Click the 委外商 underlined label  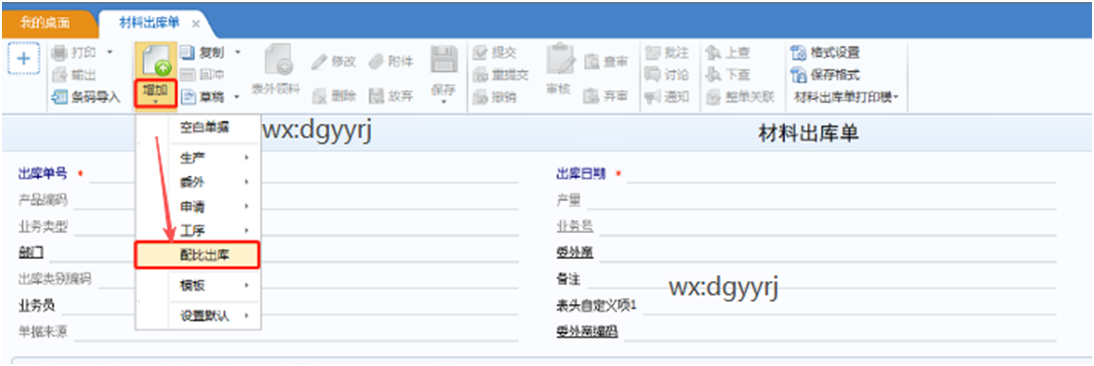[x=574, y=252]
